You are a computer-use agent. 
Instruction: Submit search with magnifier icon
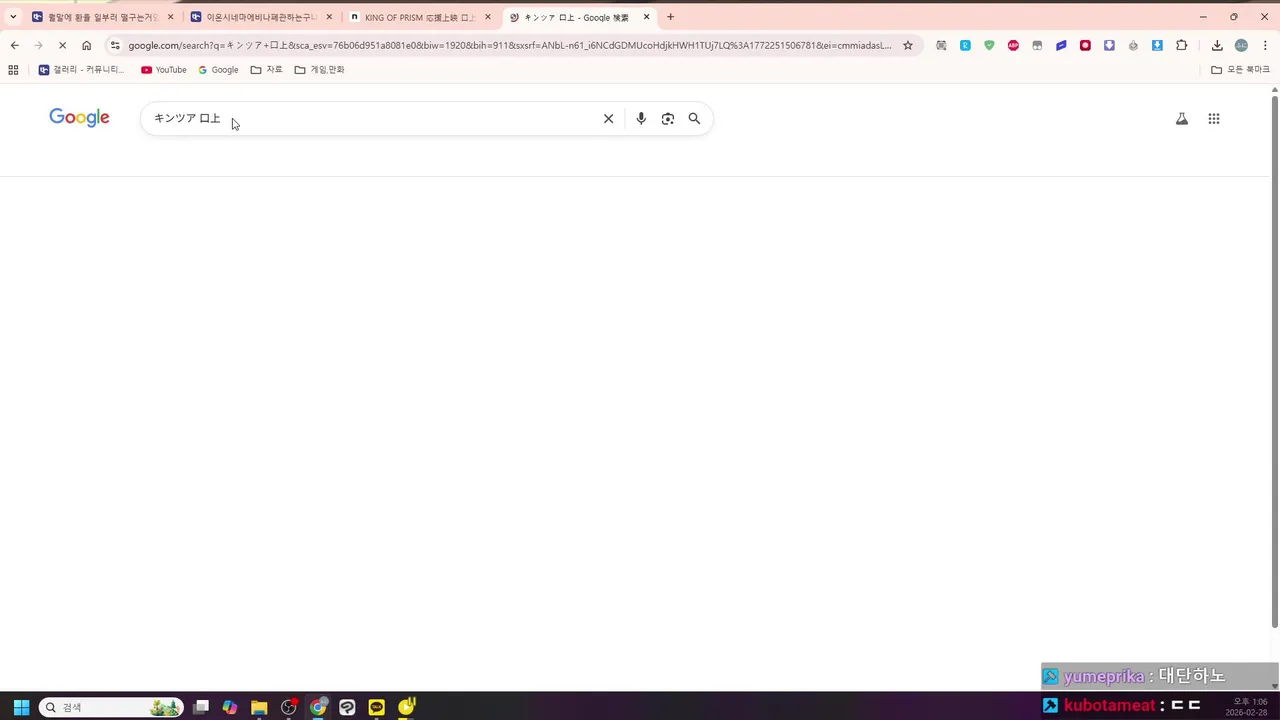[694, 118]
